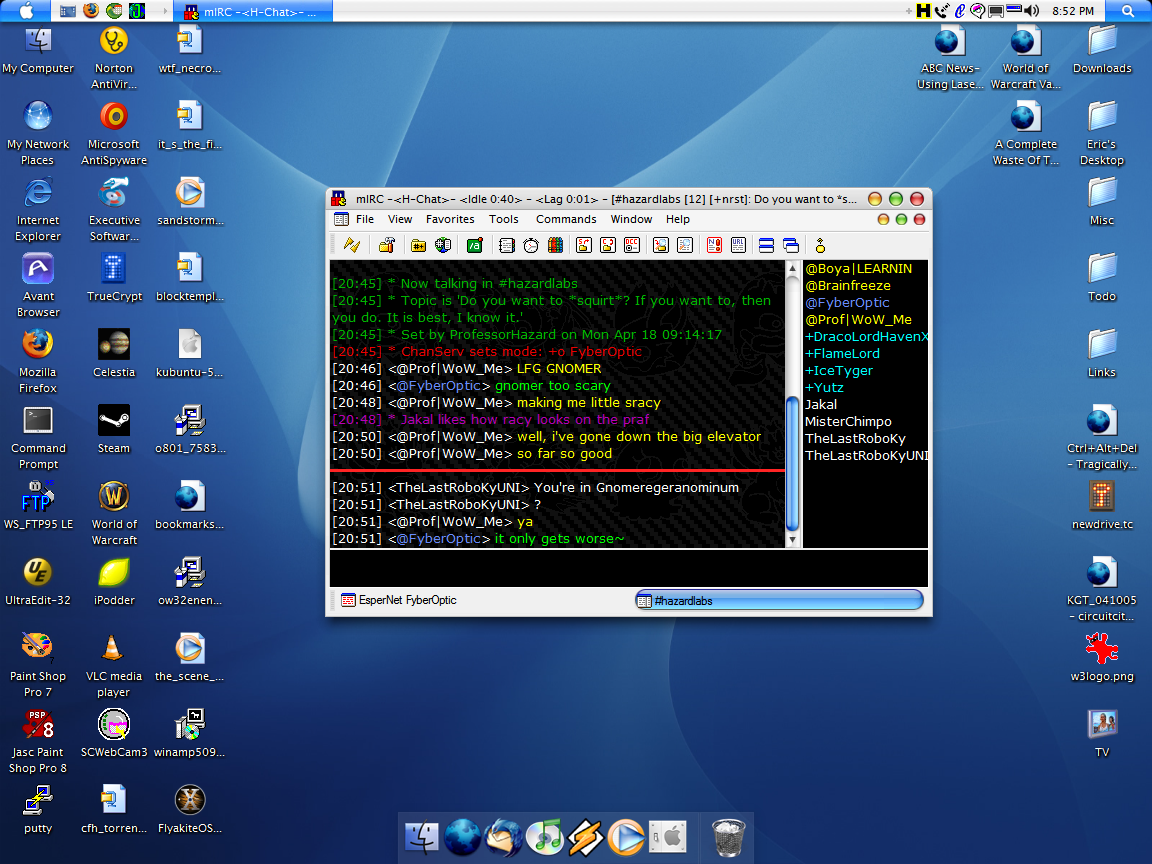Click the chat scrollbar down arrow

pyautogui.click(x=792, y=539)
